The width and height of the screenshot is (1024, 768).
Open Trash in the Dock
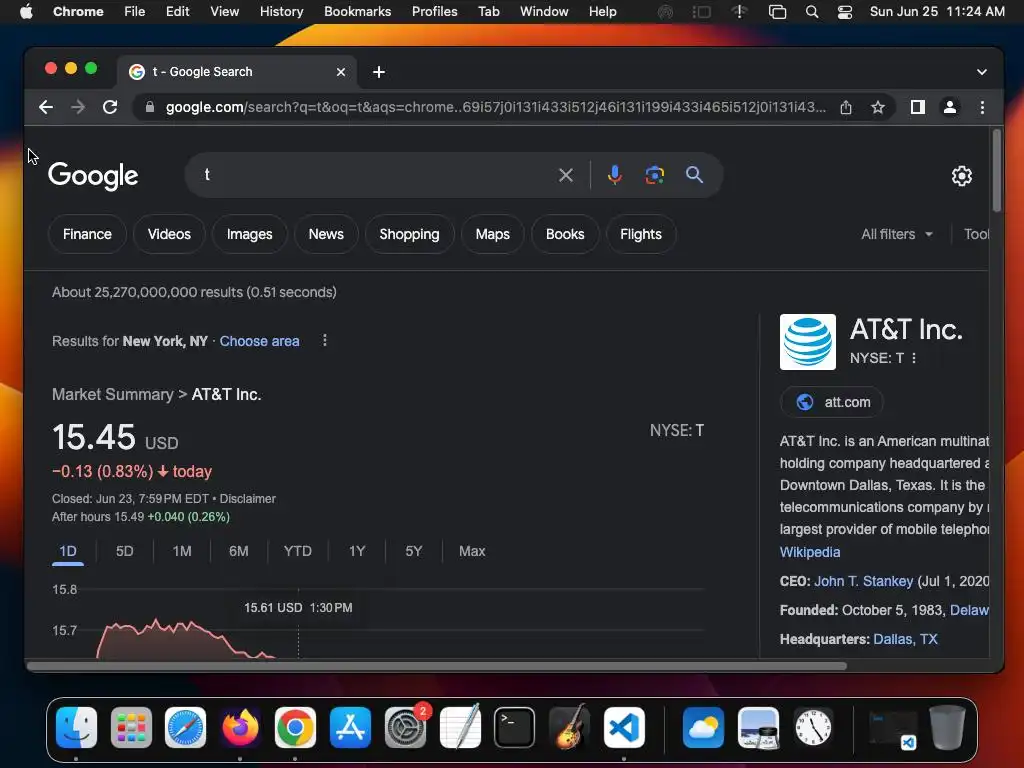pyautogui.click(x=948, y=728)
